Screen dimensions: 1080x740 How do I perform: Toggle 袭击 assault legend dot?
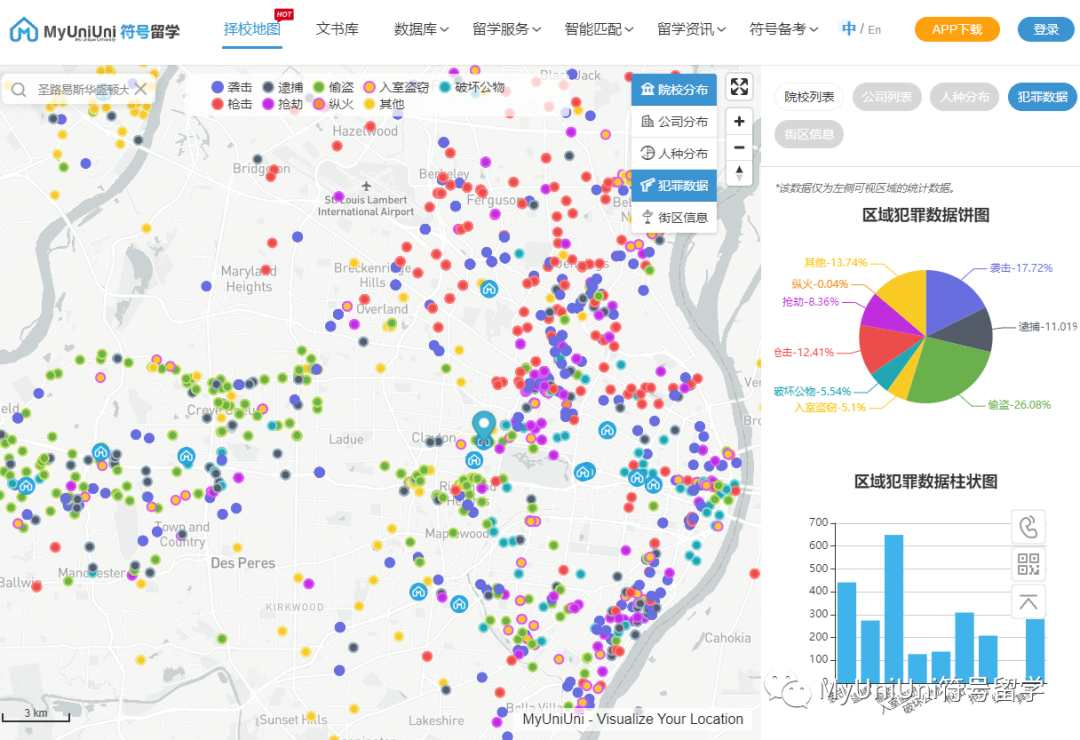(217, 87)
